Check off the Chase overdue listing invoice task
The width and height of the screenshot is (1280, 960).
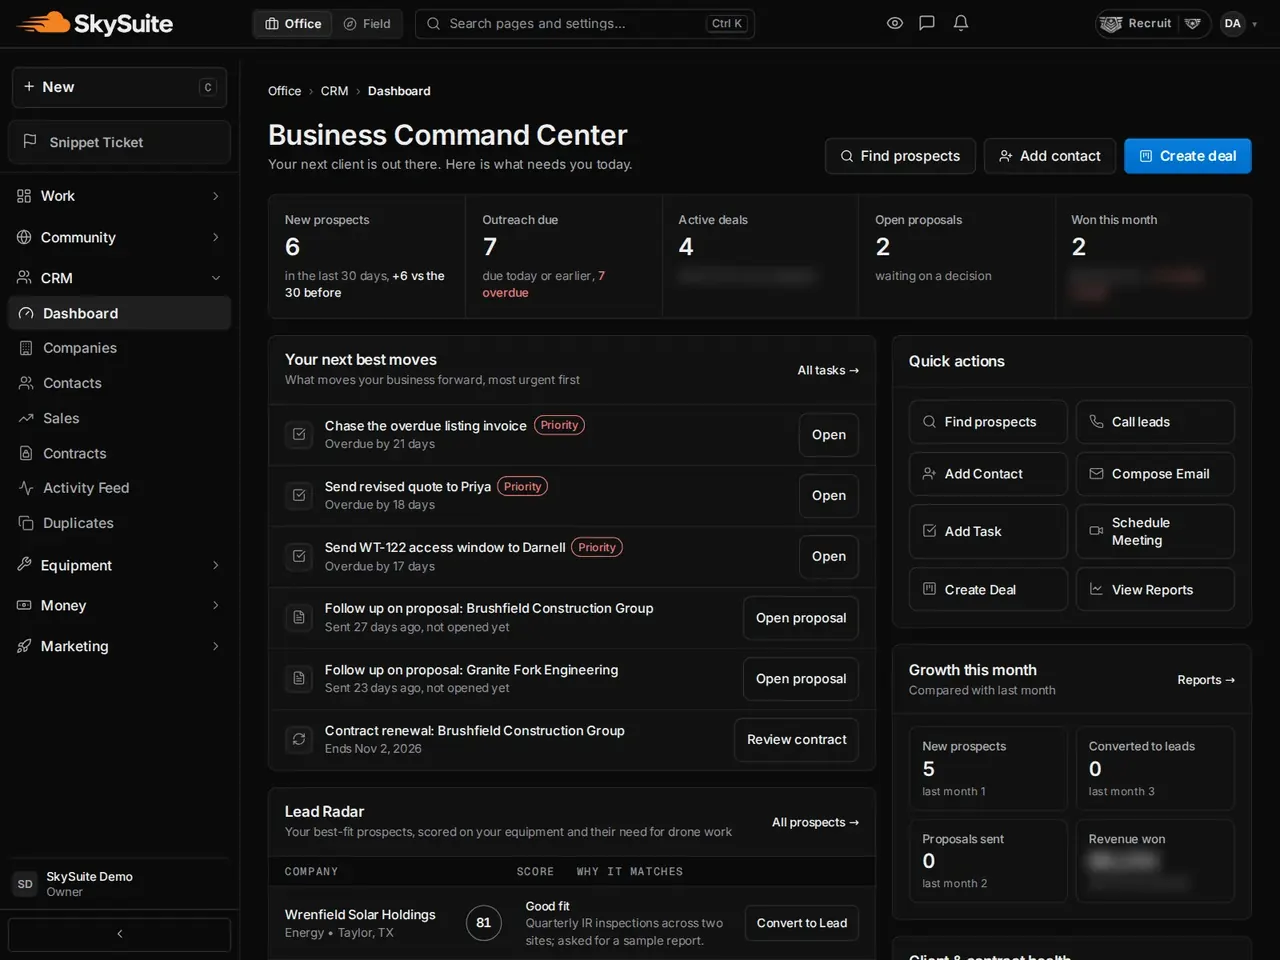(299, 435)
